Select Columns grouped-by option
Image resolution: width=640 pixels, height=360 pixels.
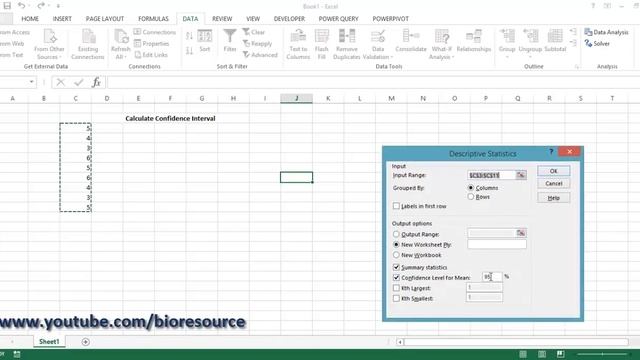(471, 188)
